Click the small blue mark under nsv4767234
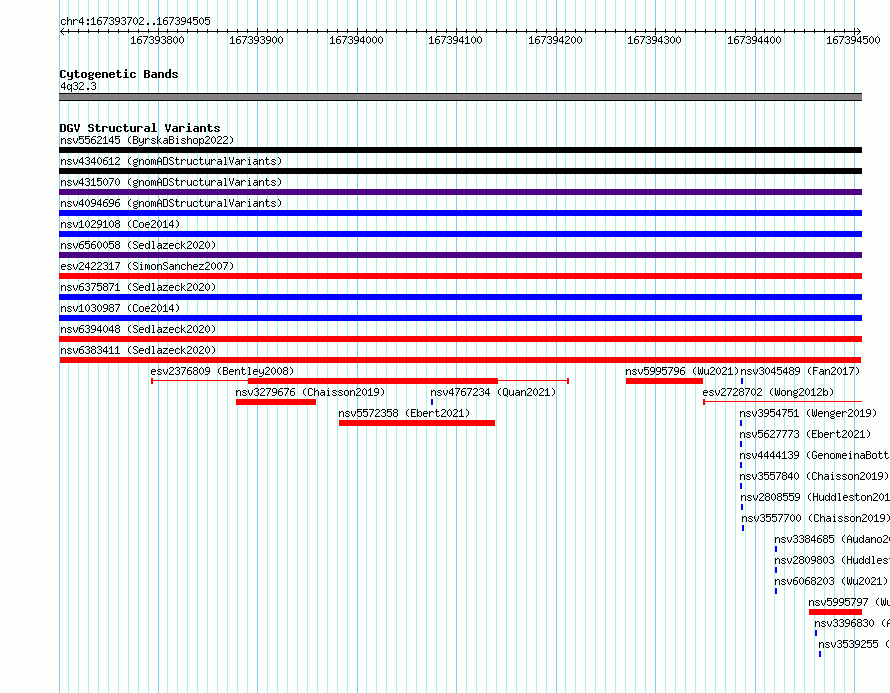The height and width of the screenshot is (693, 890). [x=432, y=402]
